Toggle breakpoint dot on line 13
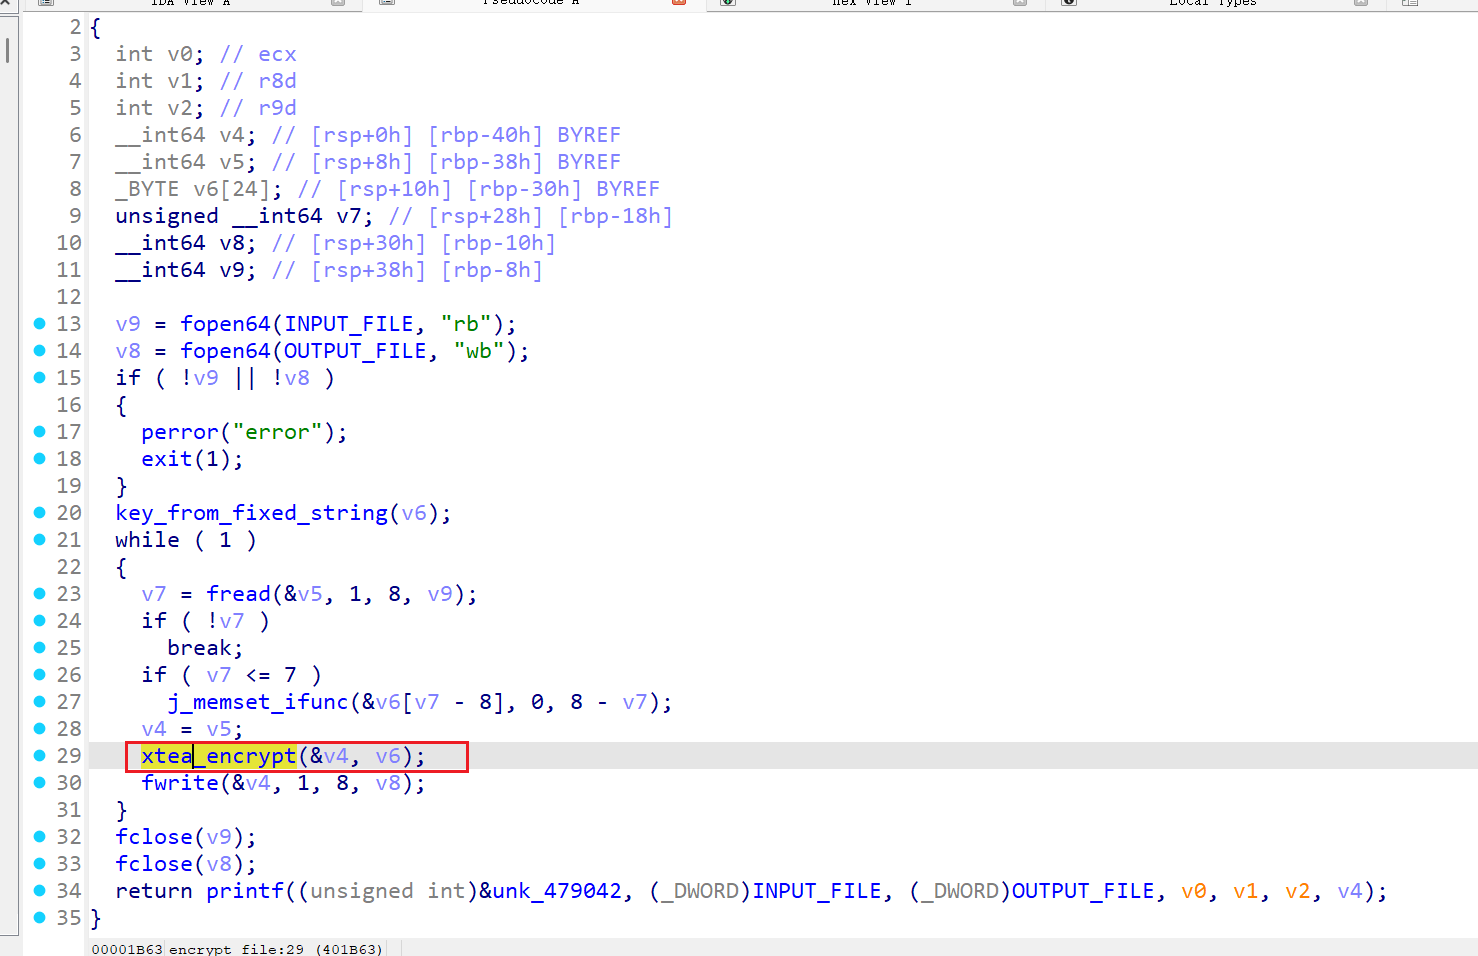The width and height of the screenshot is (1478, 956). (40, 323)
